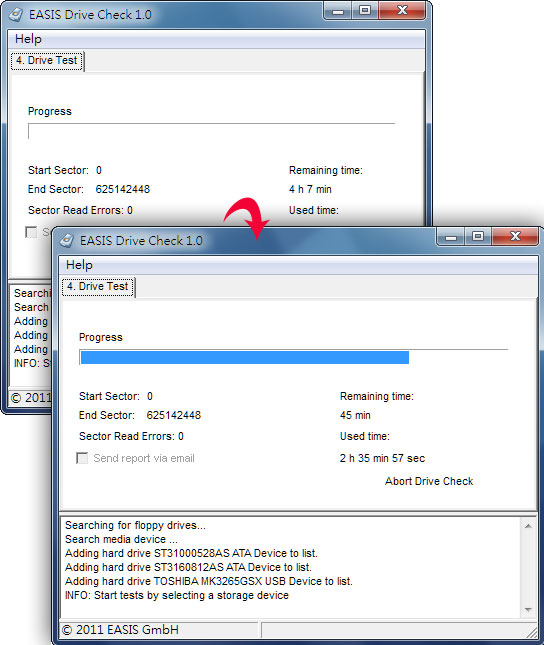Select the 4. Drive Test tab in front window
The width and height of the screenshot is (544, 645).
[98, 286]
